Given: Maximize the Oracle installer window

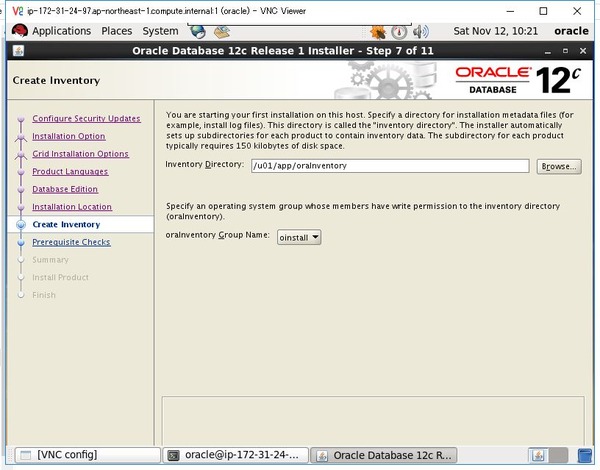Looking at the screenshot, I should click(565, 51).
